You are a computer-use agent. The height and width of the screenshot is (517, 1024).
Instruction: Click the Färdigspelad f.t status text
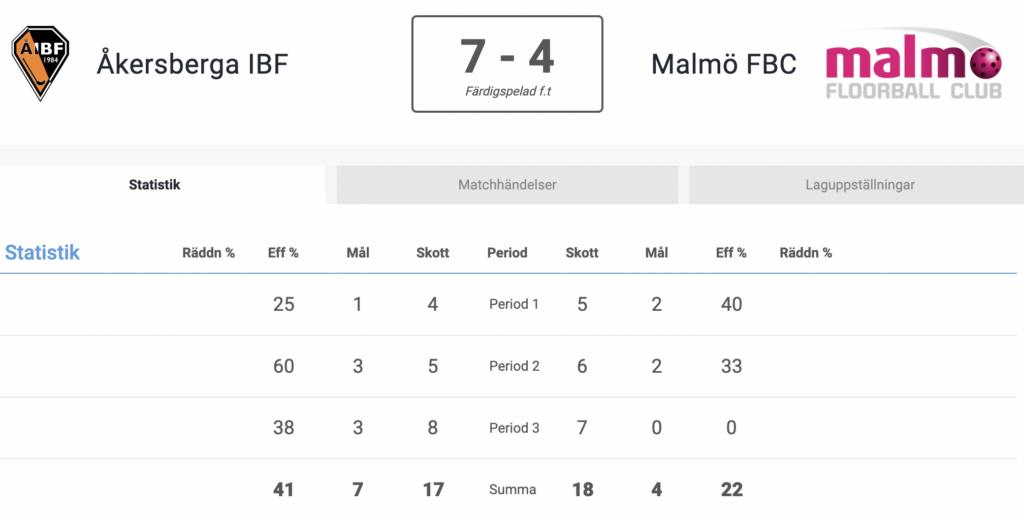click(x=508, y=91)
